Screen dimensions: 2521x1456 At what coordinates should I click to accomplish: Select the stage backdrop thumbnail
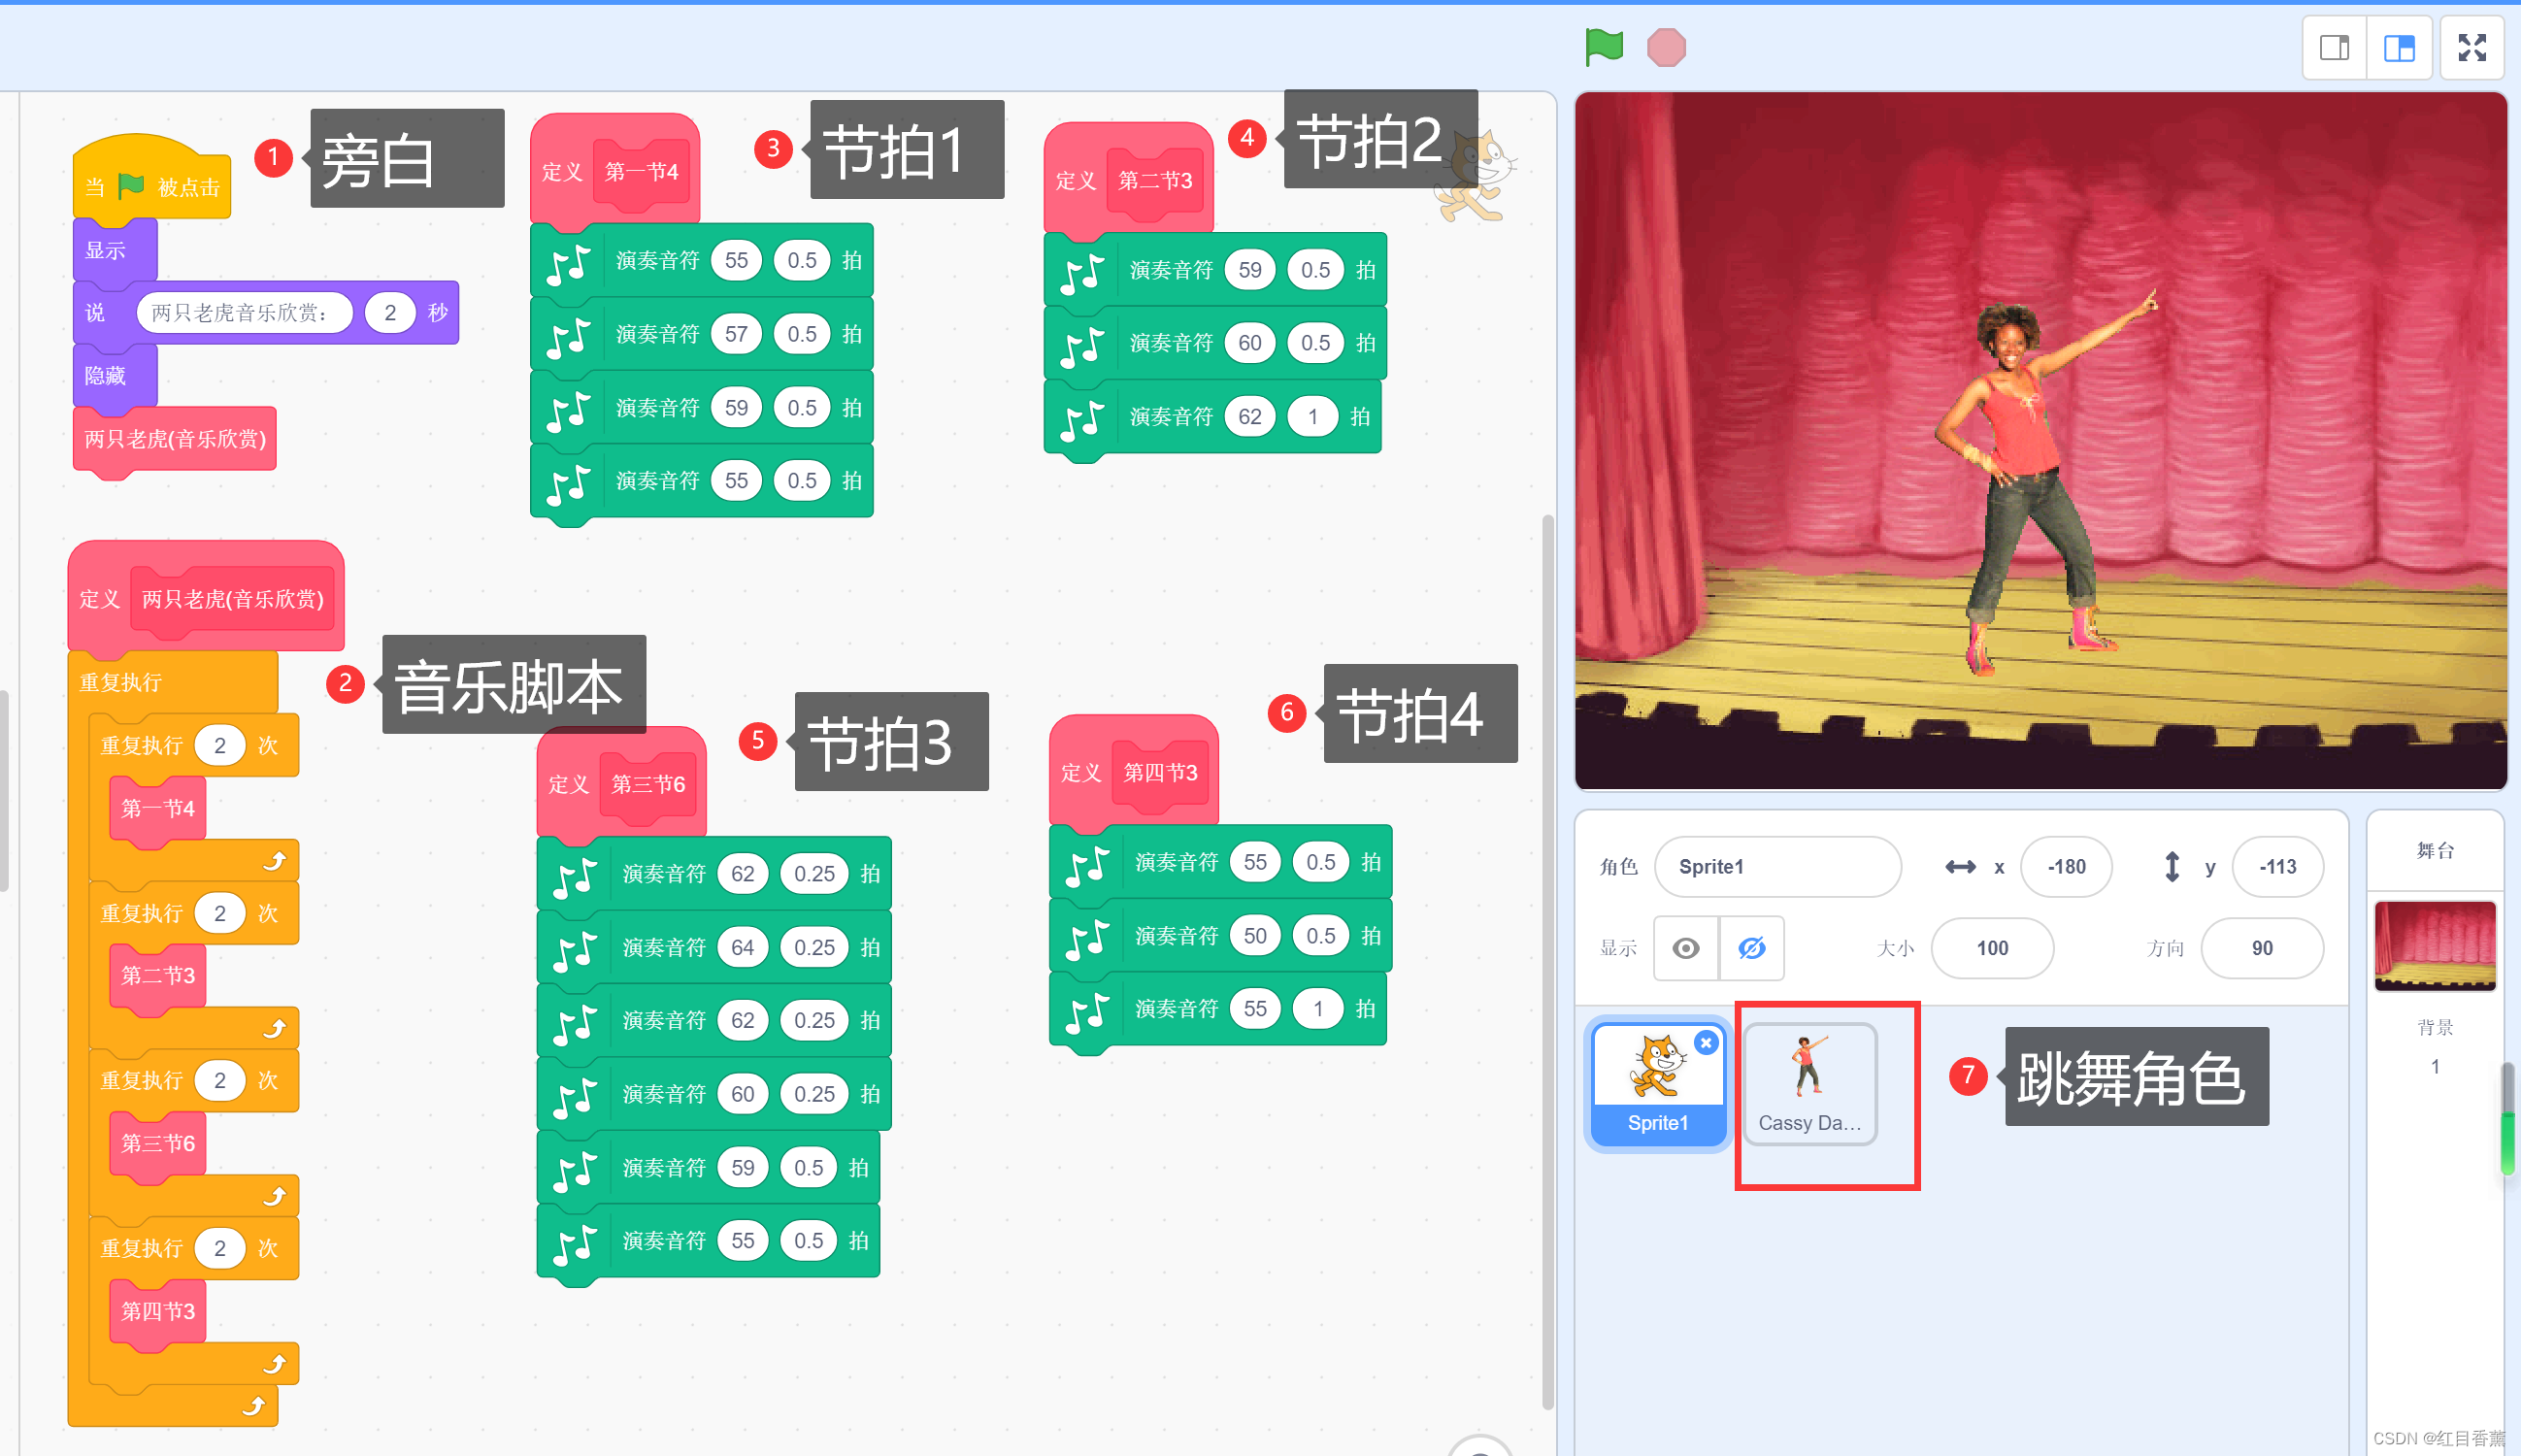click(2434, 946)
